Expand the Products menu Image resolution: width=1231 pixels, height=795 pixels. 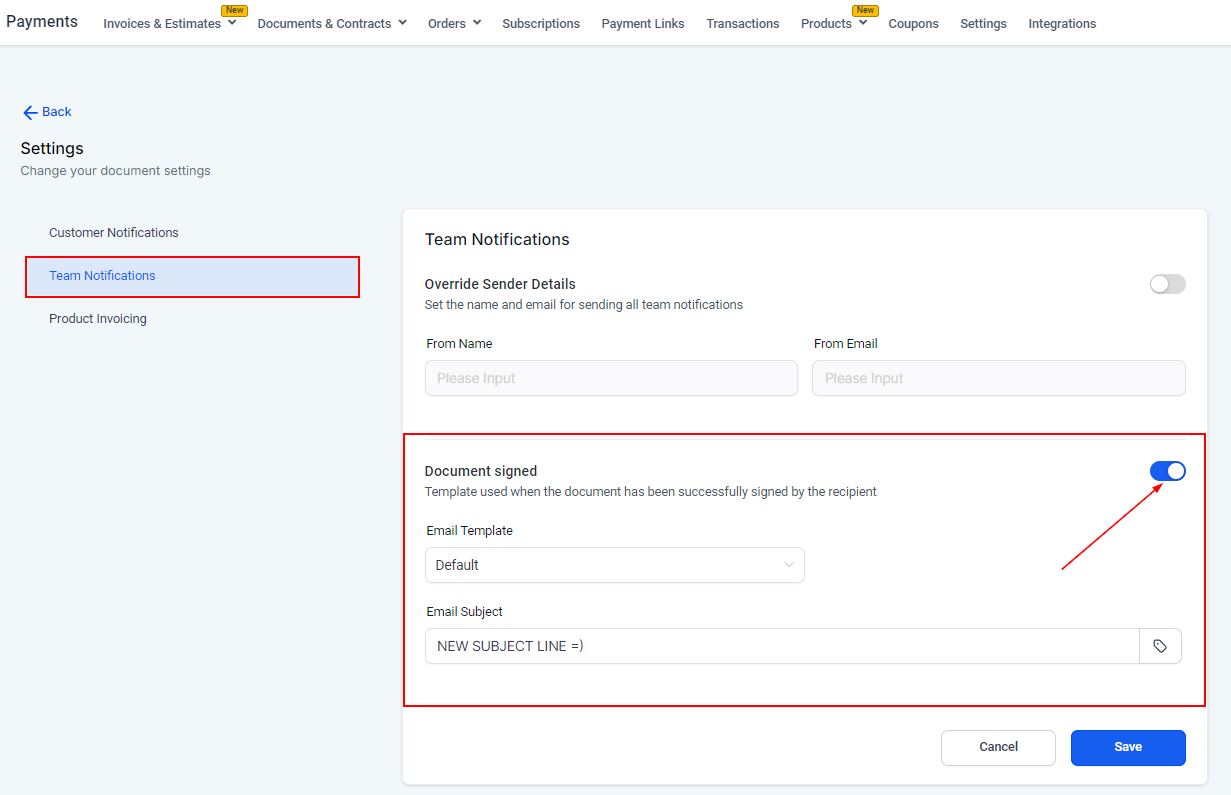coord(834,23)
